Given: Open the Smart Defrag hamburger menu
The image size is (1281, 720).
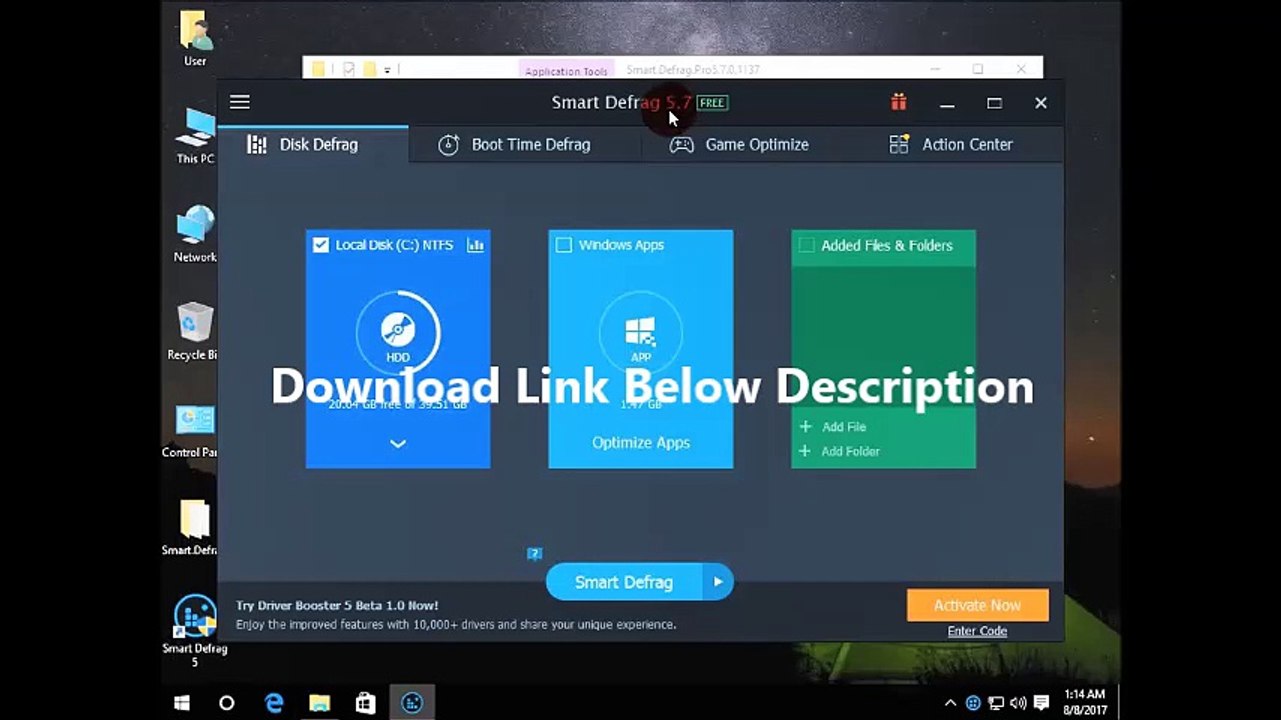Looking at the screenshot, I should coord(239,102).
